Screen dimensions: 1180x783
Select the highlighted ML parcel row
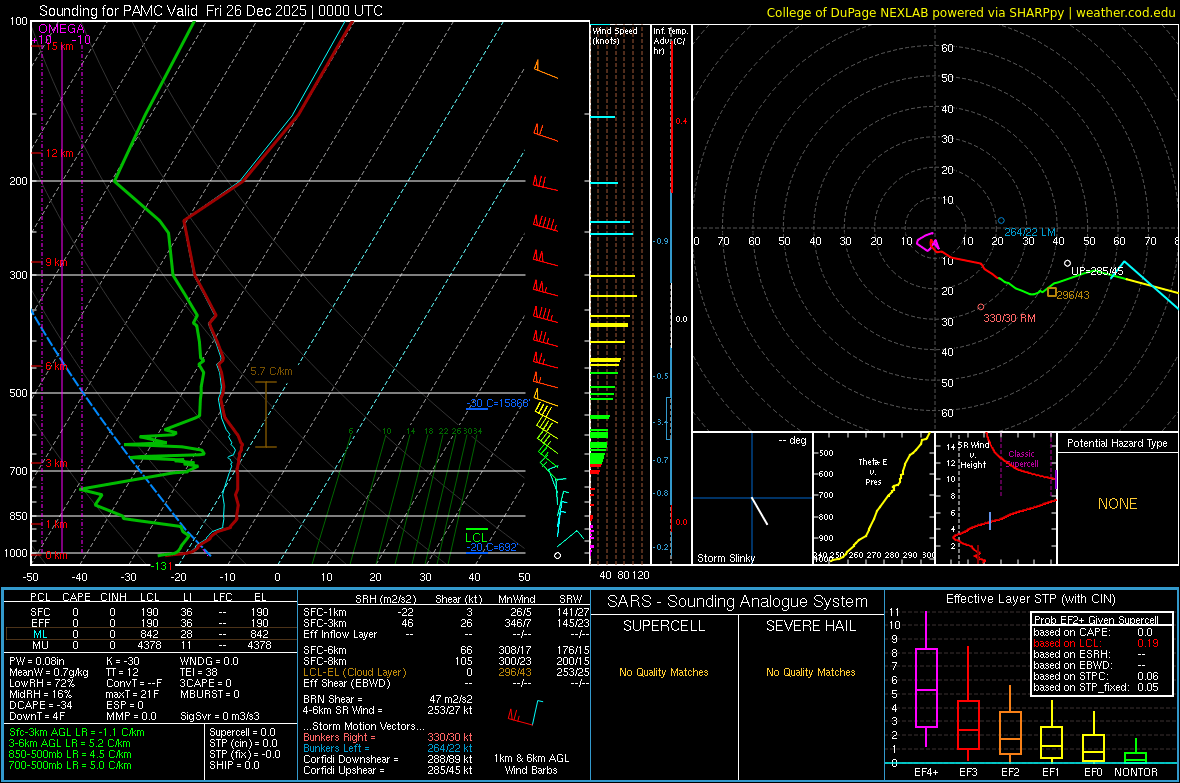click(150, 634)
